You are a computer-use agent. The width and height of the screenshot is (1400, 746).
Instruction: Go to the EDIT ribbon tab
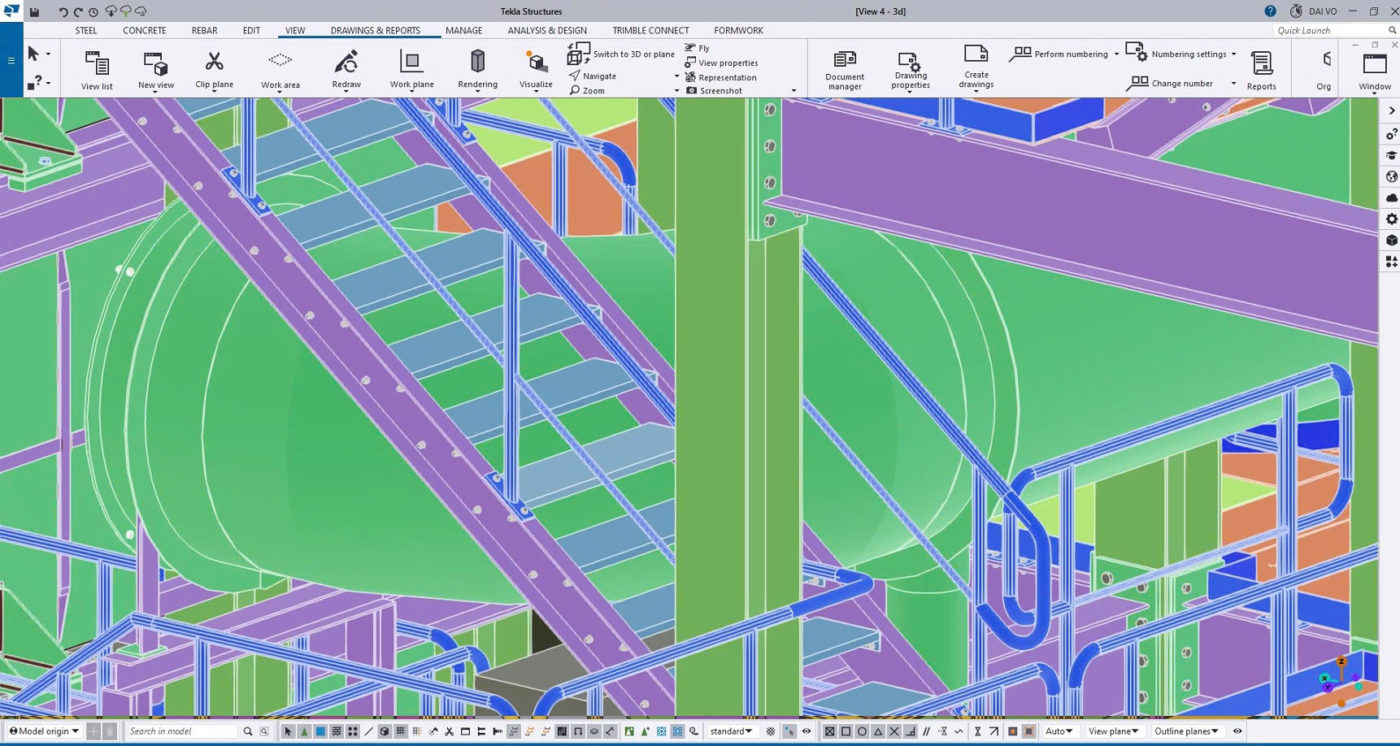(251, 30)
